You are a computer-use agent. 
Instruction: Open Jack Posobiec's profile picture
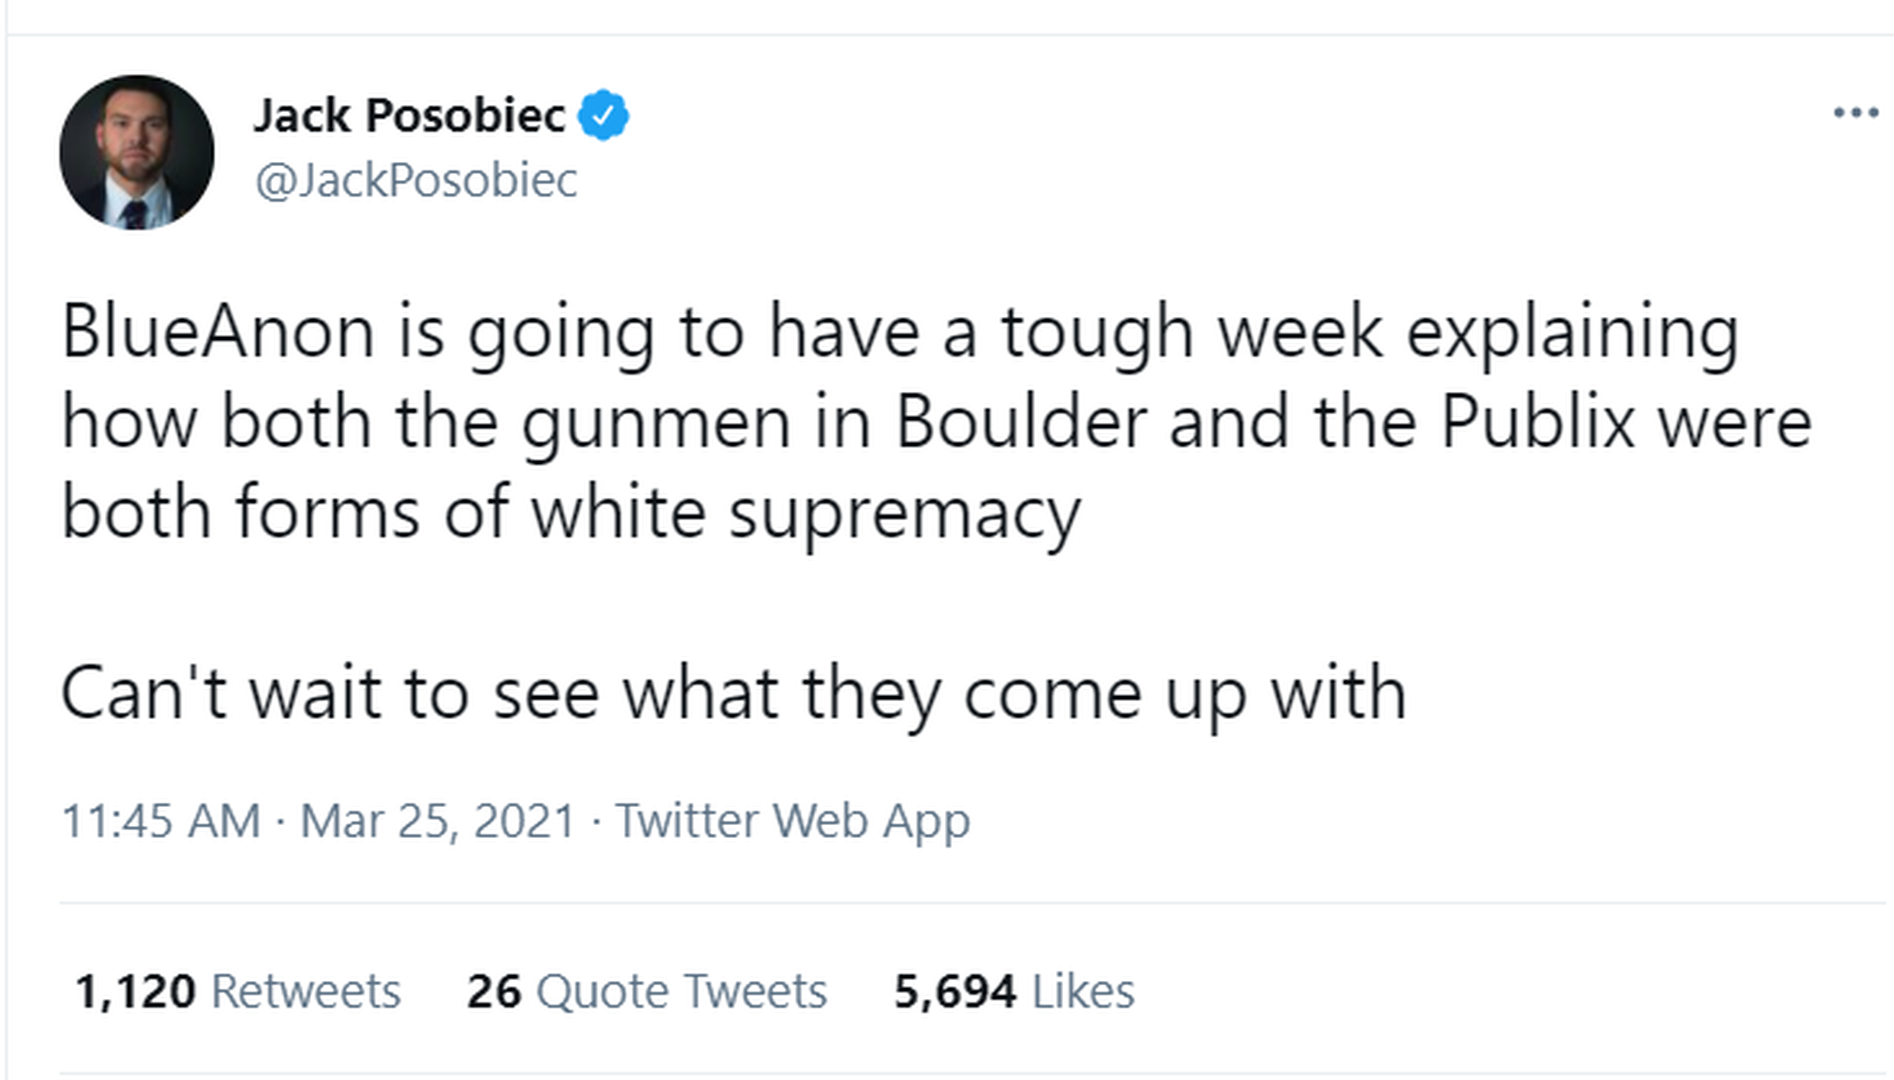pyautogui.click(x=137, y=152)
